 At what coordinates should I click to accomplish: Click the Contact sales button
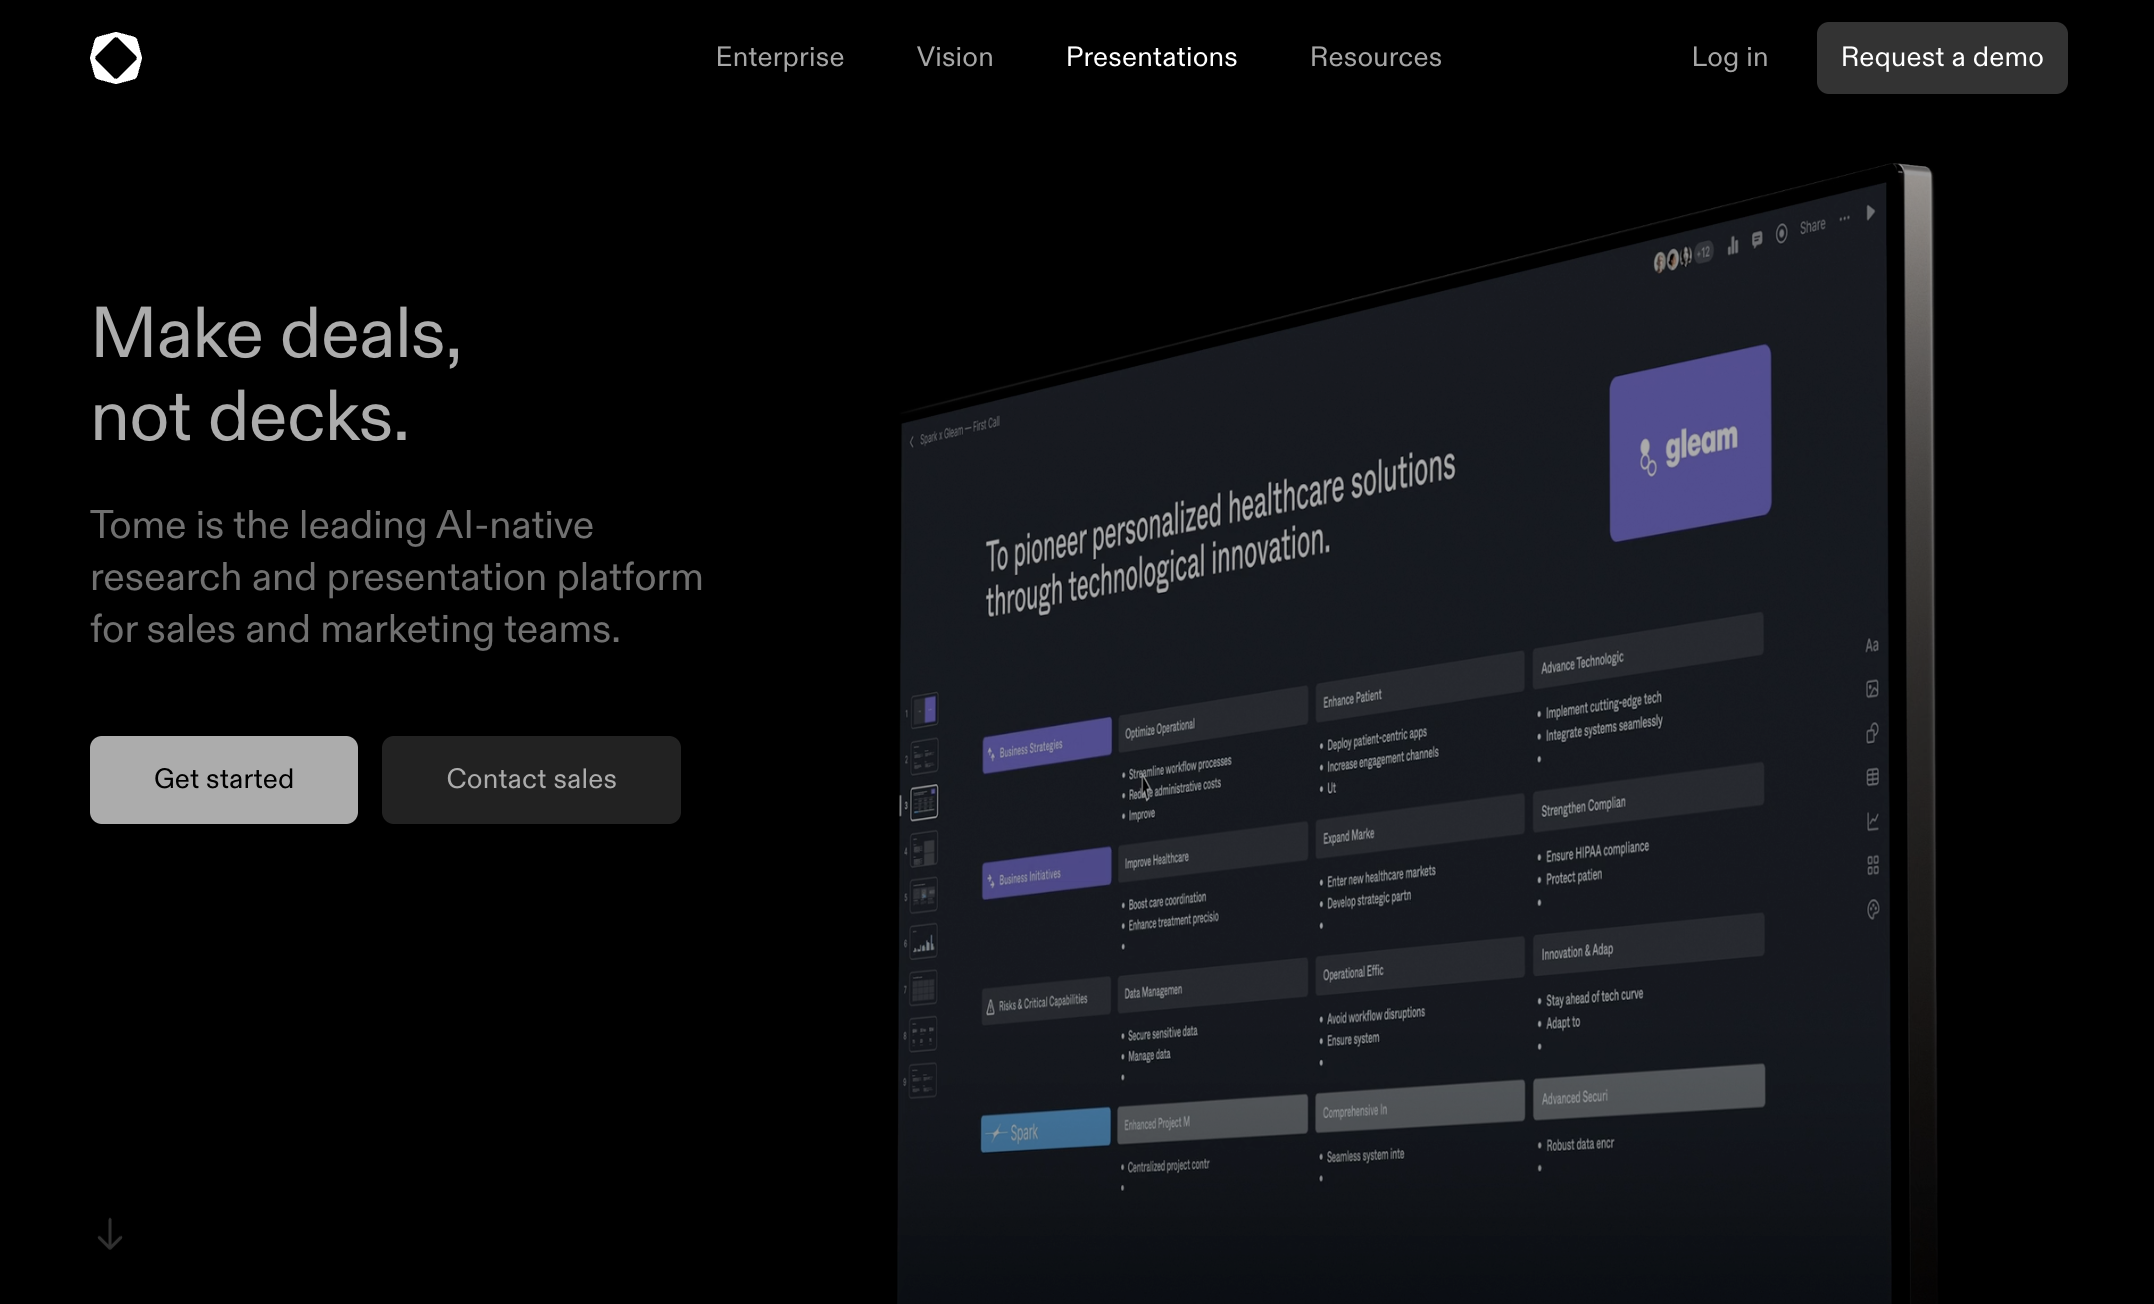(x=531, y=780)
